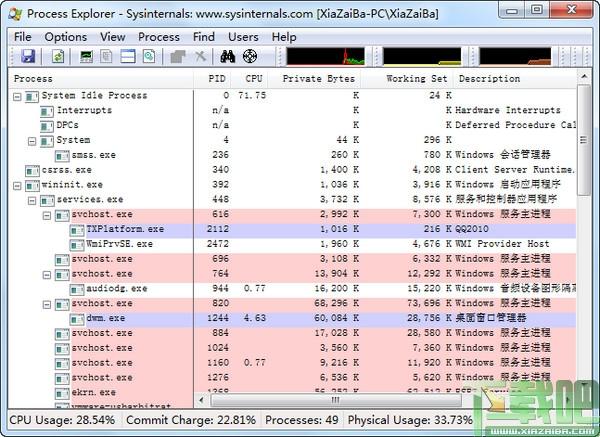Sort by the PID column header
The width and height of the screenshot is (600, 437).
(213, 79)
